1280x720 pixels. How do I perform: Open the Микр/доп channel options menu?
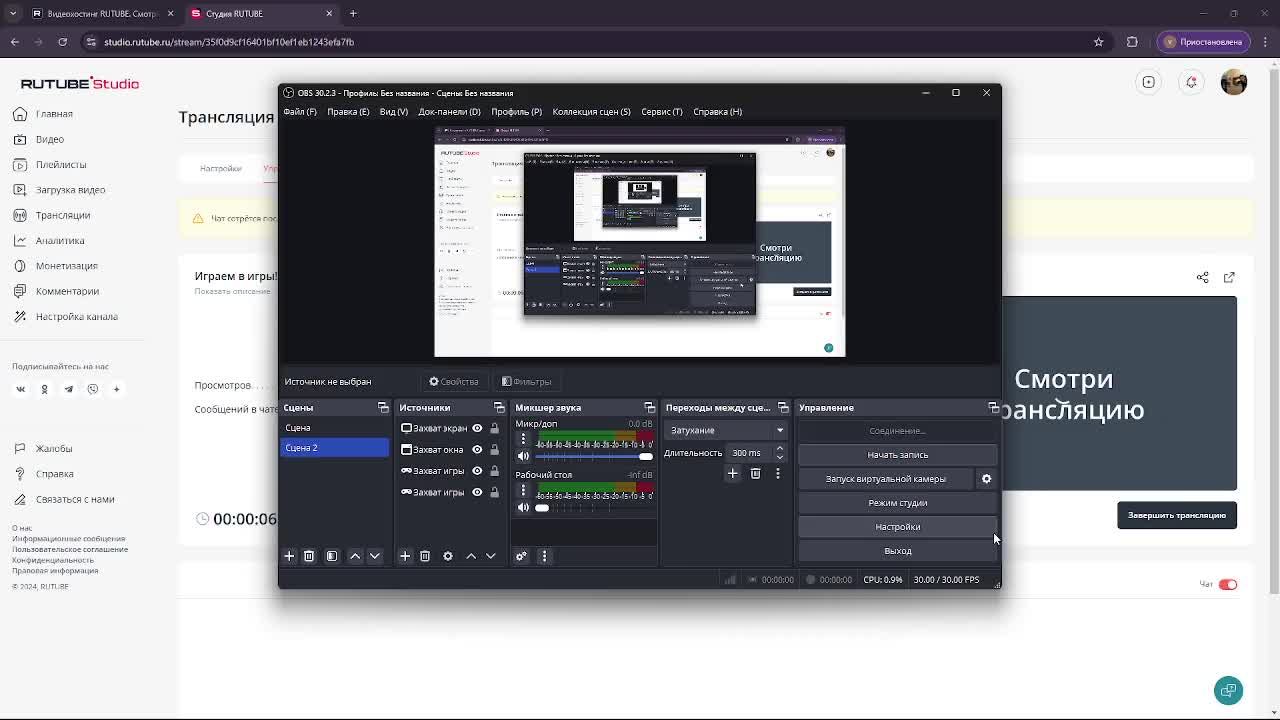point(523,439)
